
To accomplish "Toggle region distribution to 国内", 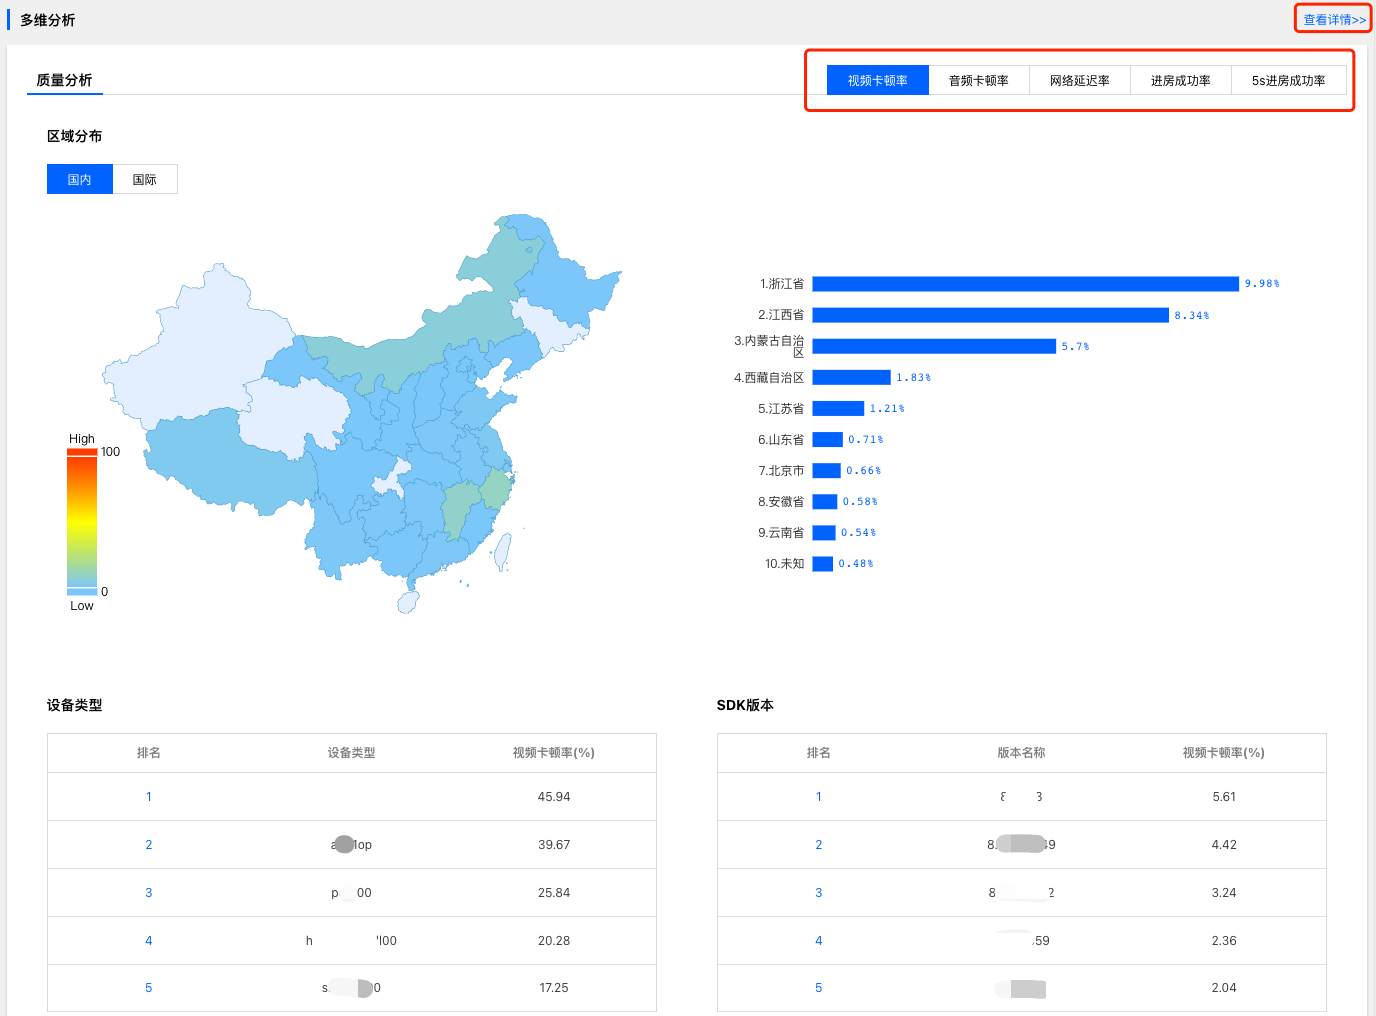I will (x=79, y=180).
